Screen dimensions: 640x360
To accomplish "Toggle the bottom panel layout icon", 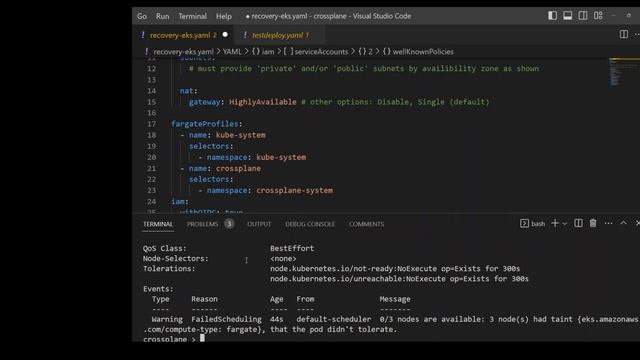I will [567, 16].
